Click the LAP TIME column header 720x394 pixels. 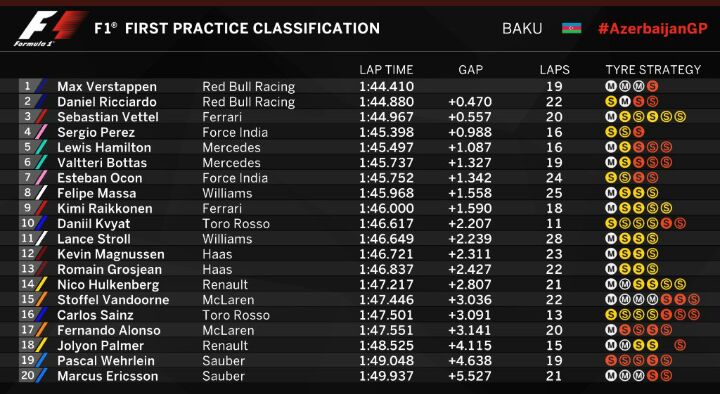click(x=386, y=70)
